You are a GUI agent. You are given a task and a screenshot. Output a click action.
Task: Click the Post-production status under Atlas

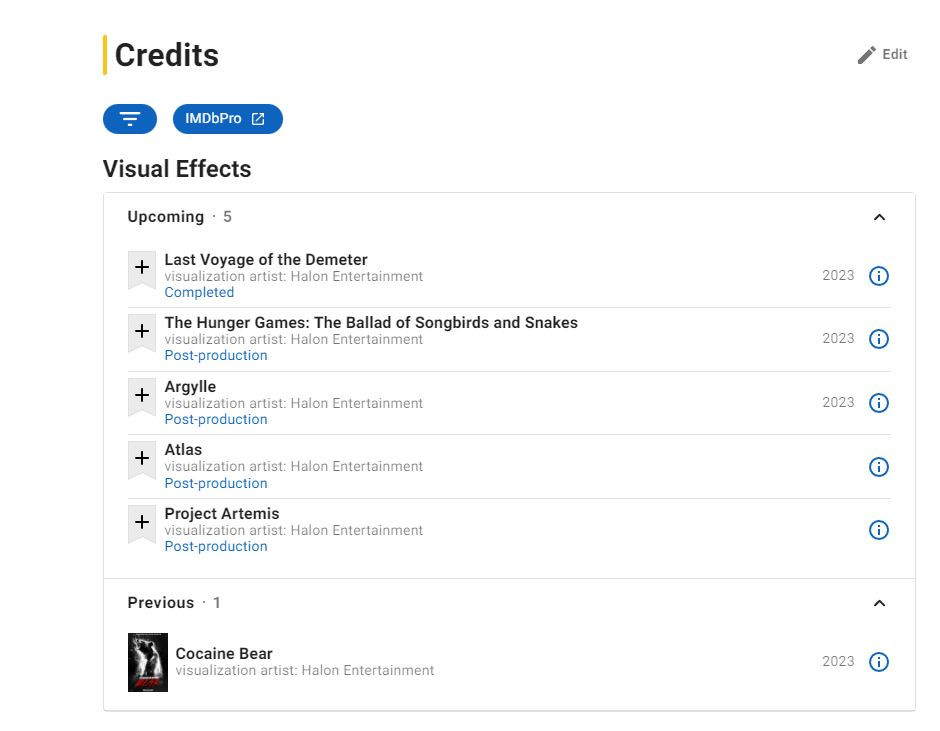coord(216,483)
